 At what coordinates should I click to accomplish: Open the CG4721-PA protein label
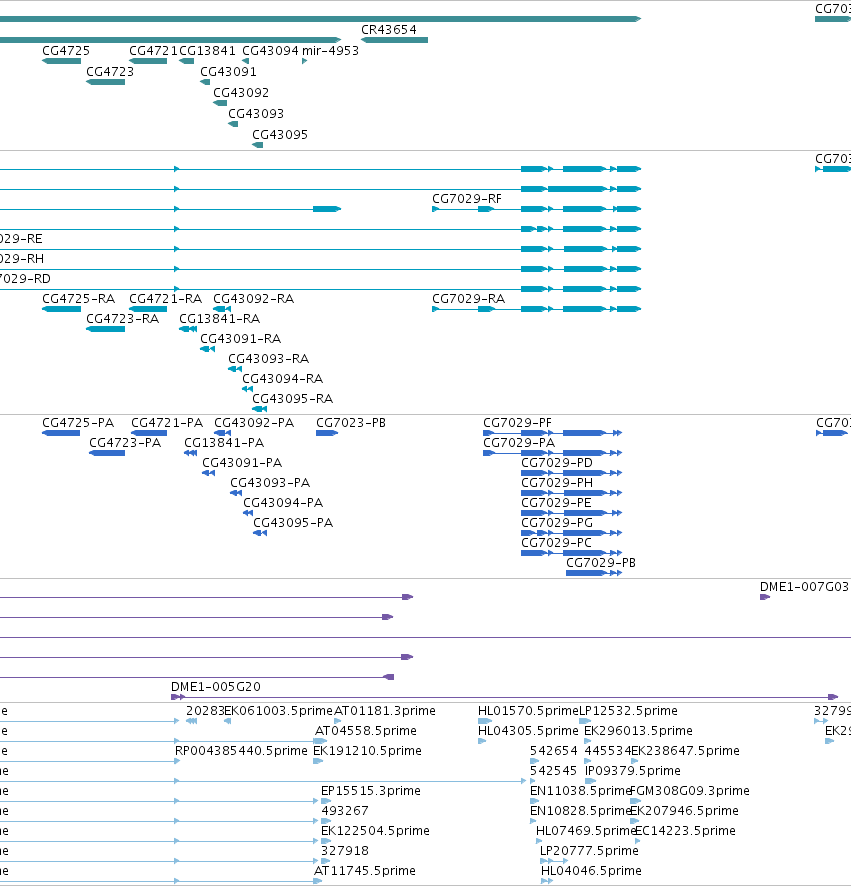[167, 423]
